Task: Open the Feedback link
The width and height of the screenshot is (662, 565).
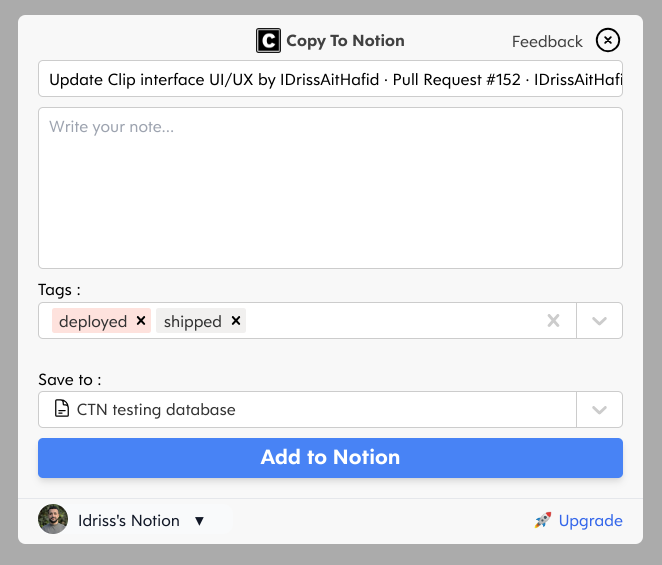Action: (x=547, y=41)
